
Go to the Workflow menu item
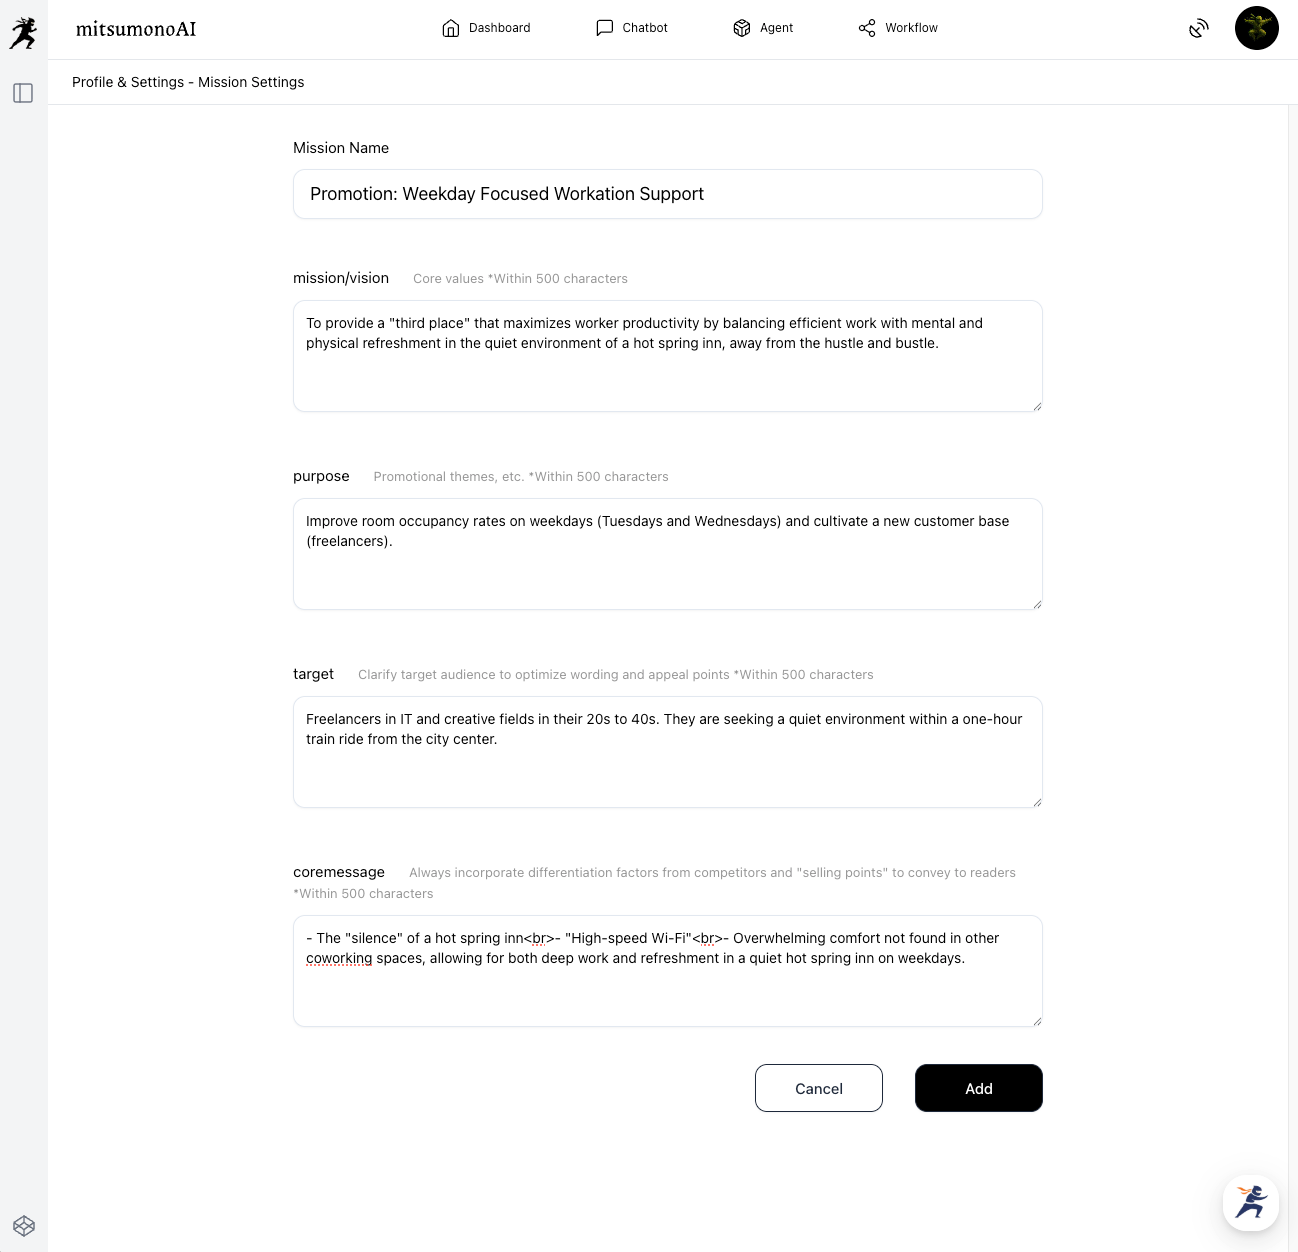[x=911, y=28]
